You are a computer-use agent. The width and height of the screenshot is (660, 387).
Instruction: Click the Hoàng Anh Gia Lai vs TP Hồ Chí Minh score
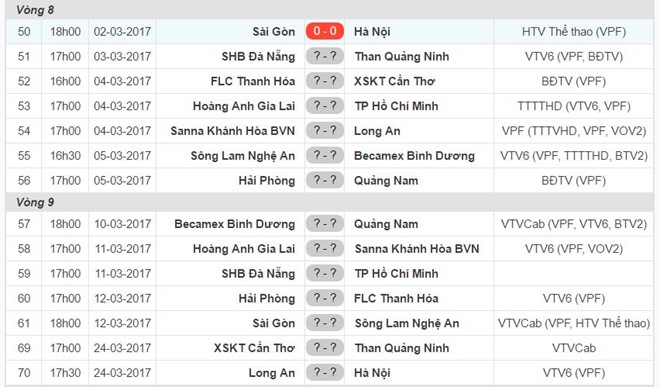(x=325, y=106)
